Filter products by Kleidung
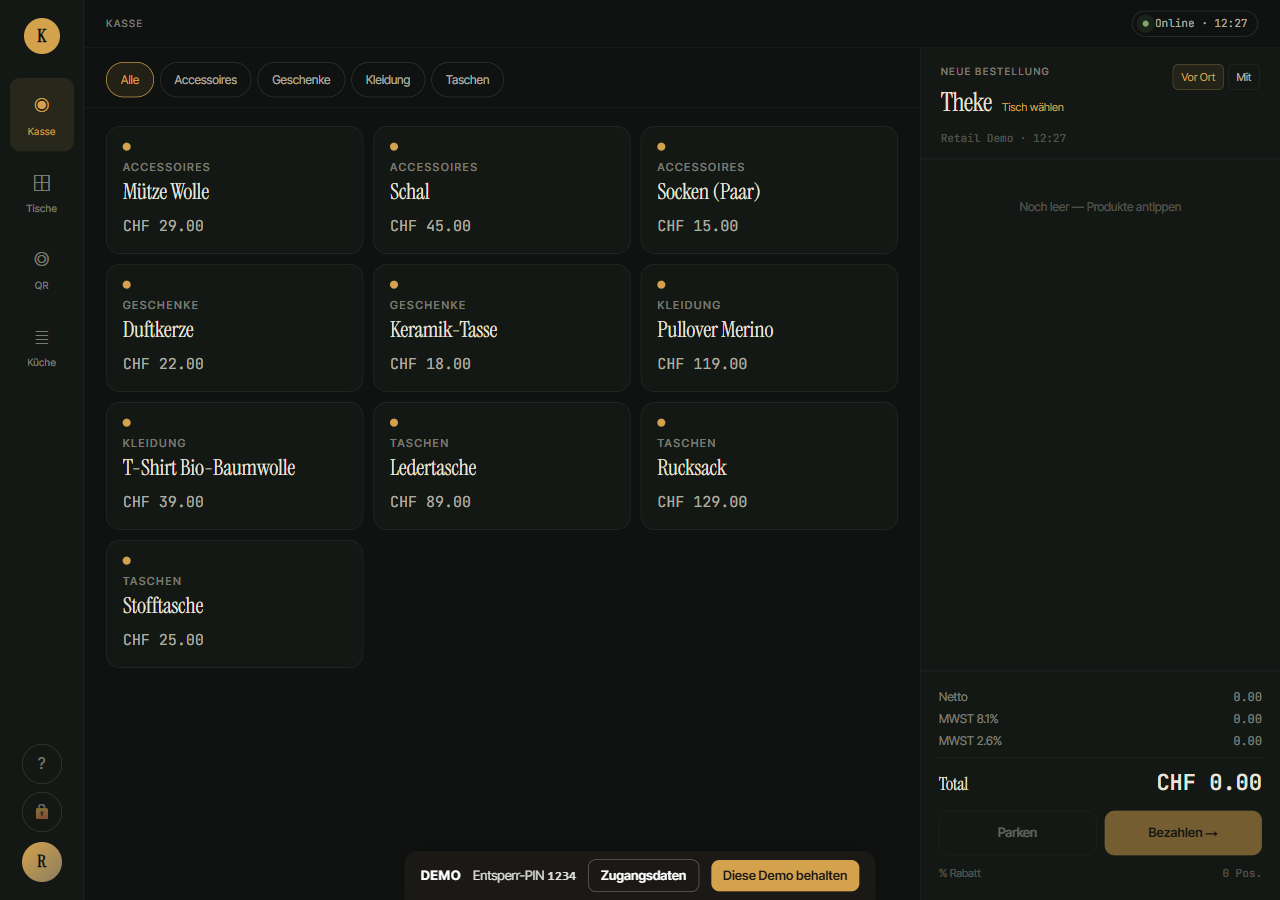The image size is (1280, 900). click(388, 80)
